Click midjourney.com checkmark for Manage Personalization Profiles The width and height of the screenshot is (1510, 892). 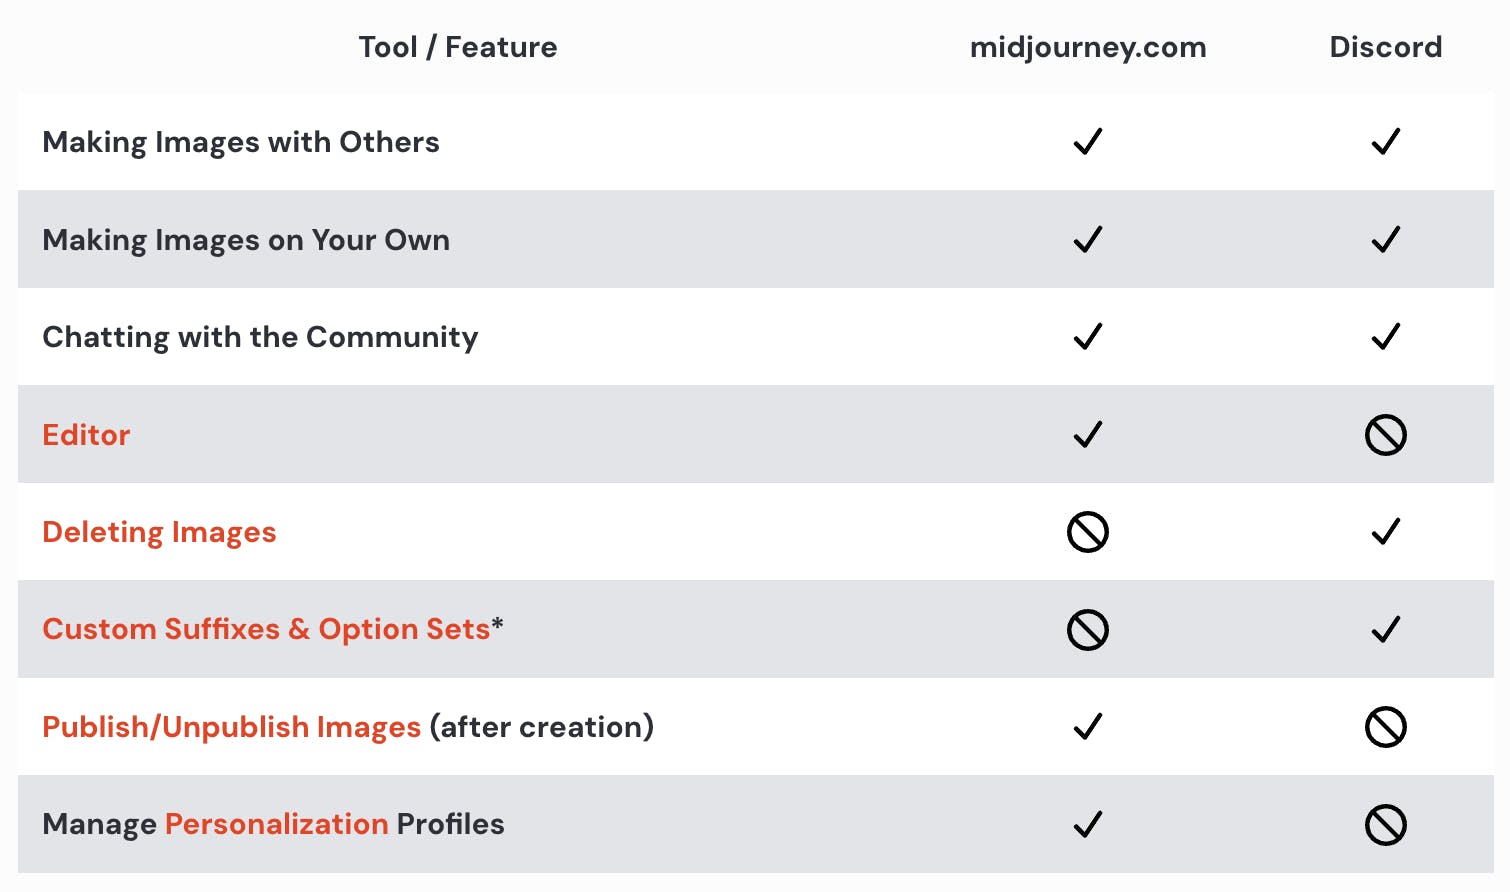(x=1087, y=824)
